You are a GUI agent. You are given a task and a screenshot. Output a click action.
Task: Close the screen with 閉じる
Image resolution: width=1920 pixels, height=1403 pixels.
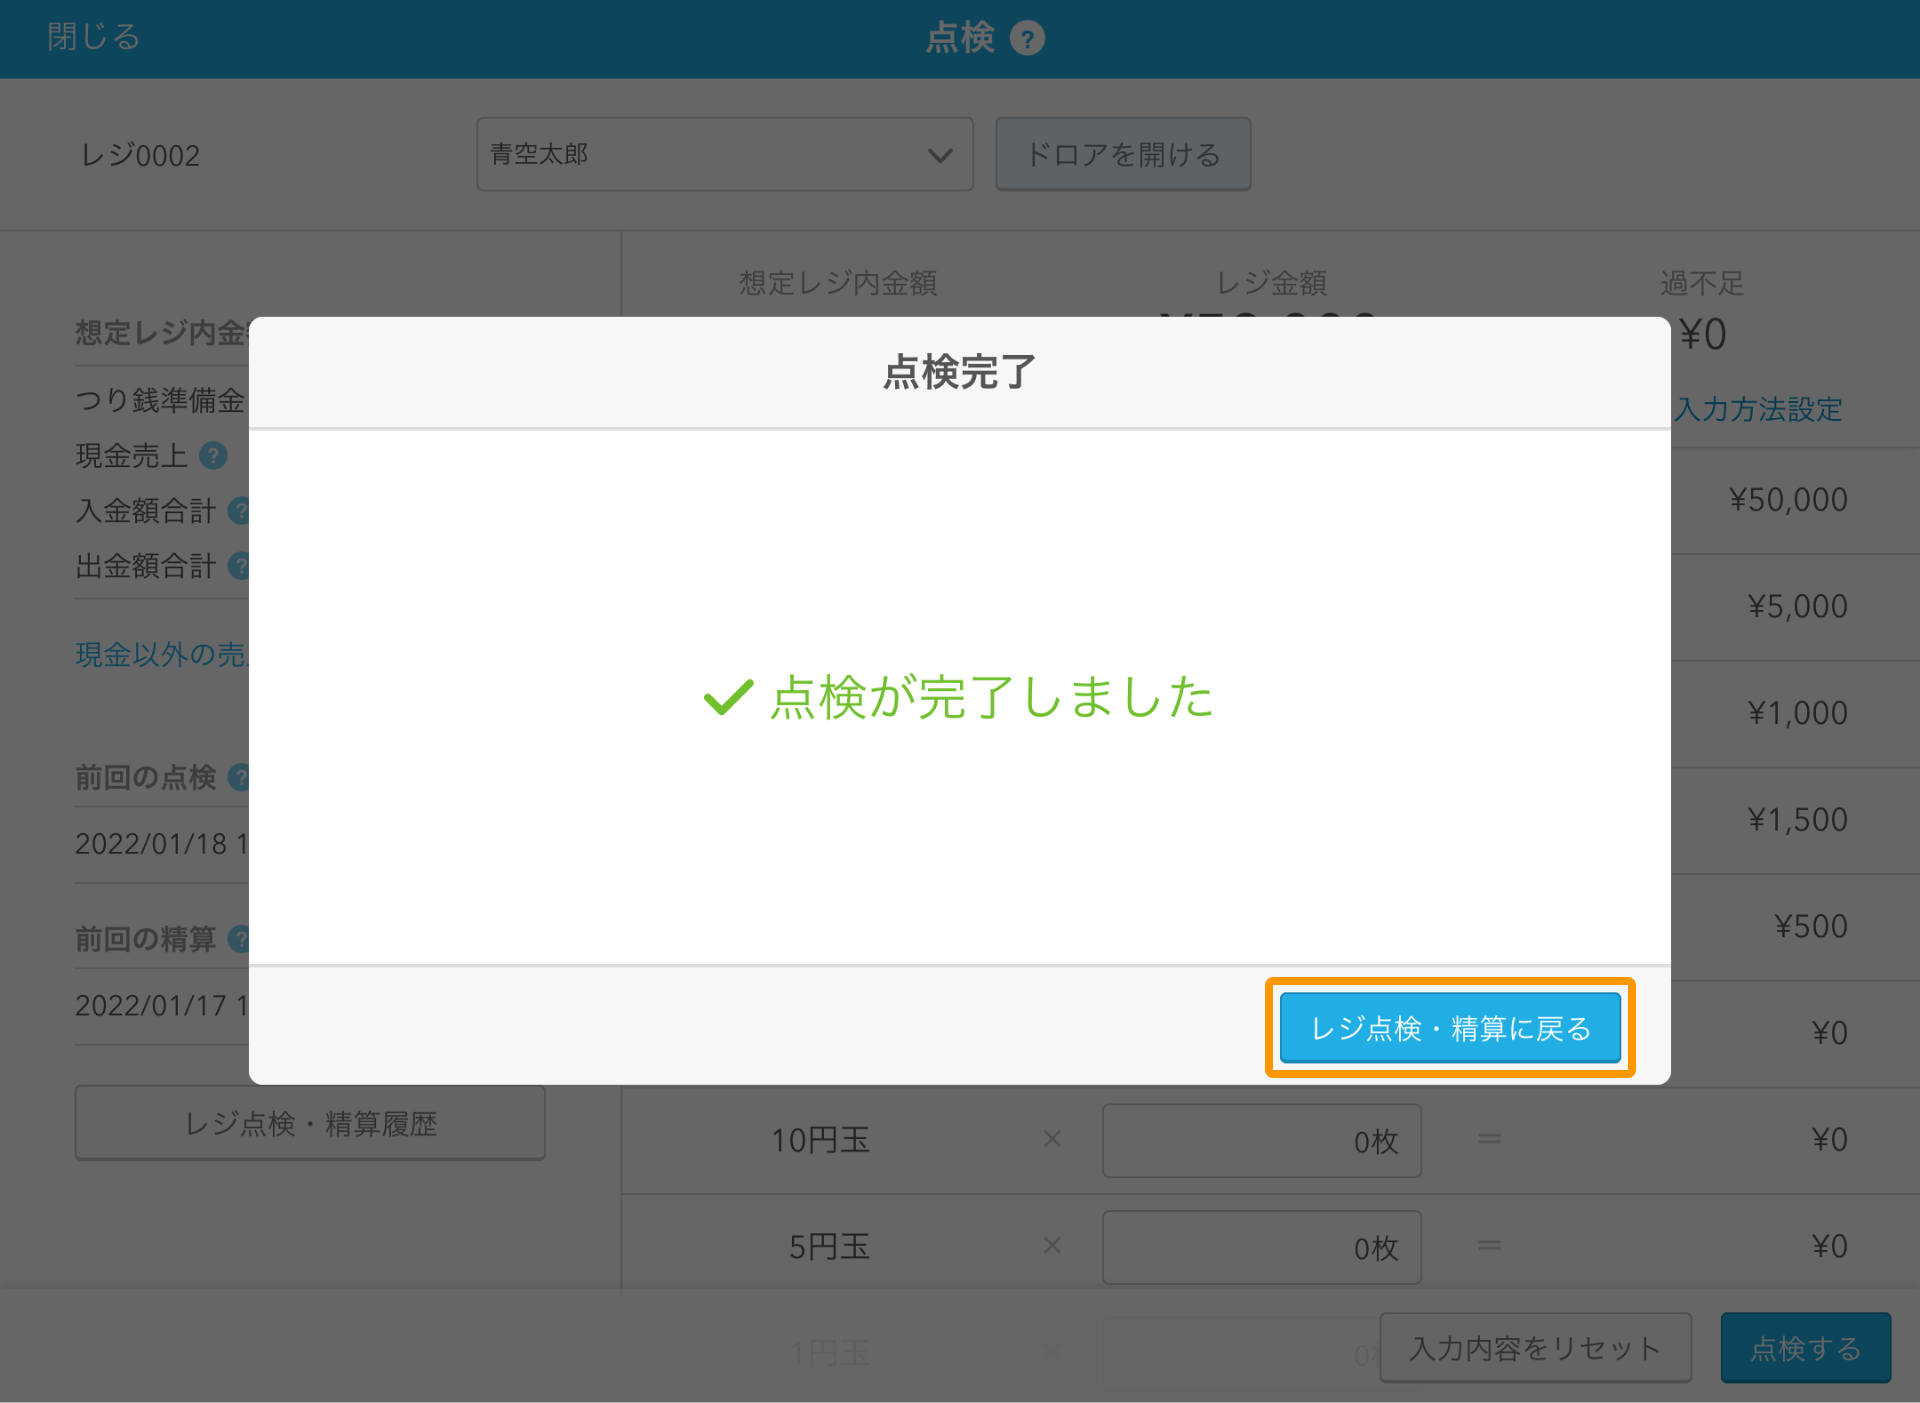coord(93,37)
